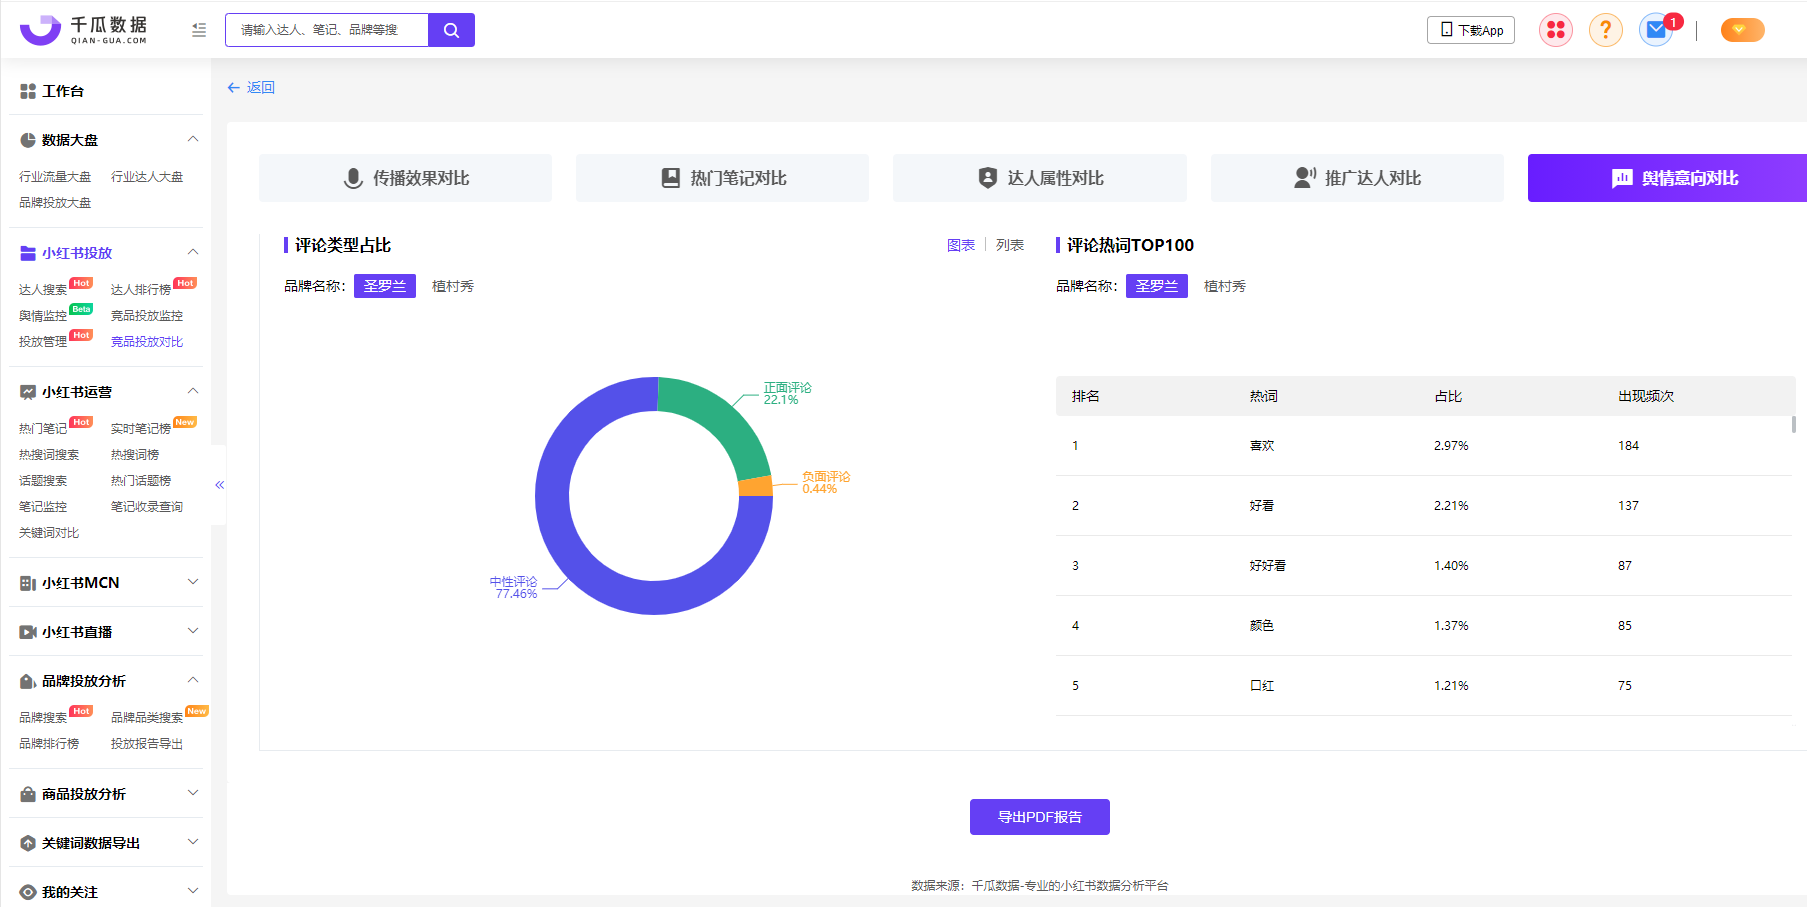Open 热搜词搜索 menu item

point(49,455)
